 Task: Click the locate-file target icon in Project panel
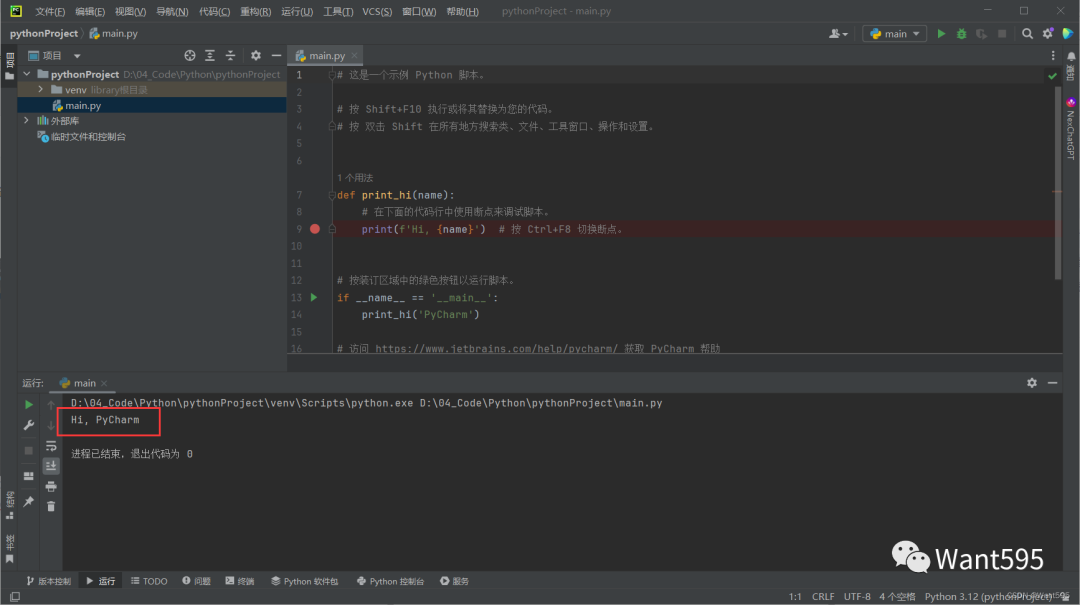[190, 56]
